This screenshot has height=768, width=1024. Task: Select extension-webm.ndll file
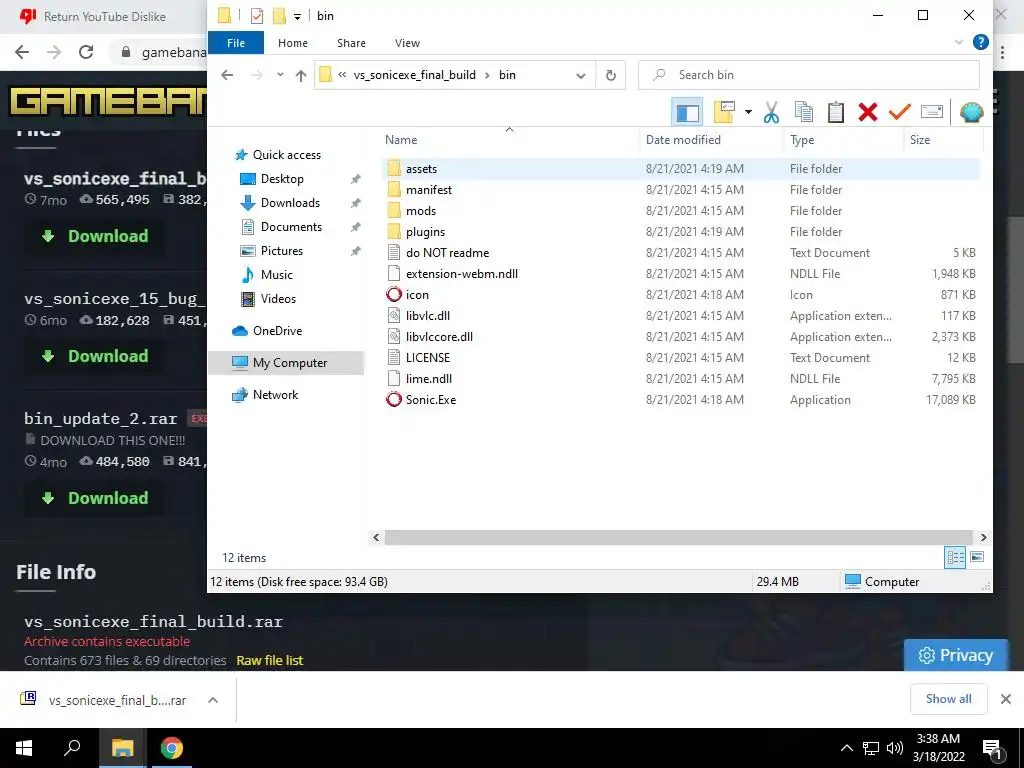tap(681, 274)
